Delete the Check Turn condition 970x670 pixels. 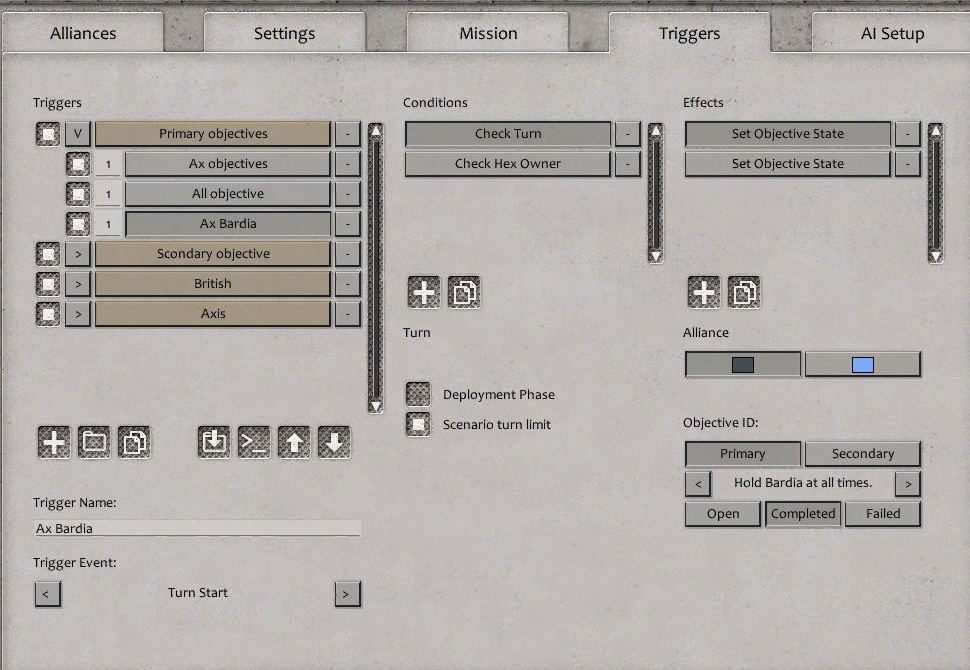tap(627, 134)
